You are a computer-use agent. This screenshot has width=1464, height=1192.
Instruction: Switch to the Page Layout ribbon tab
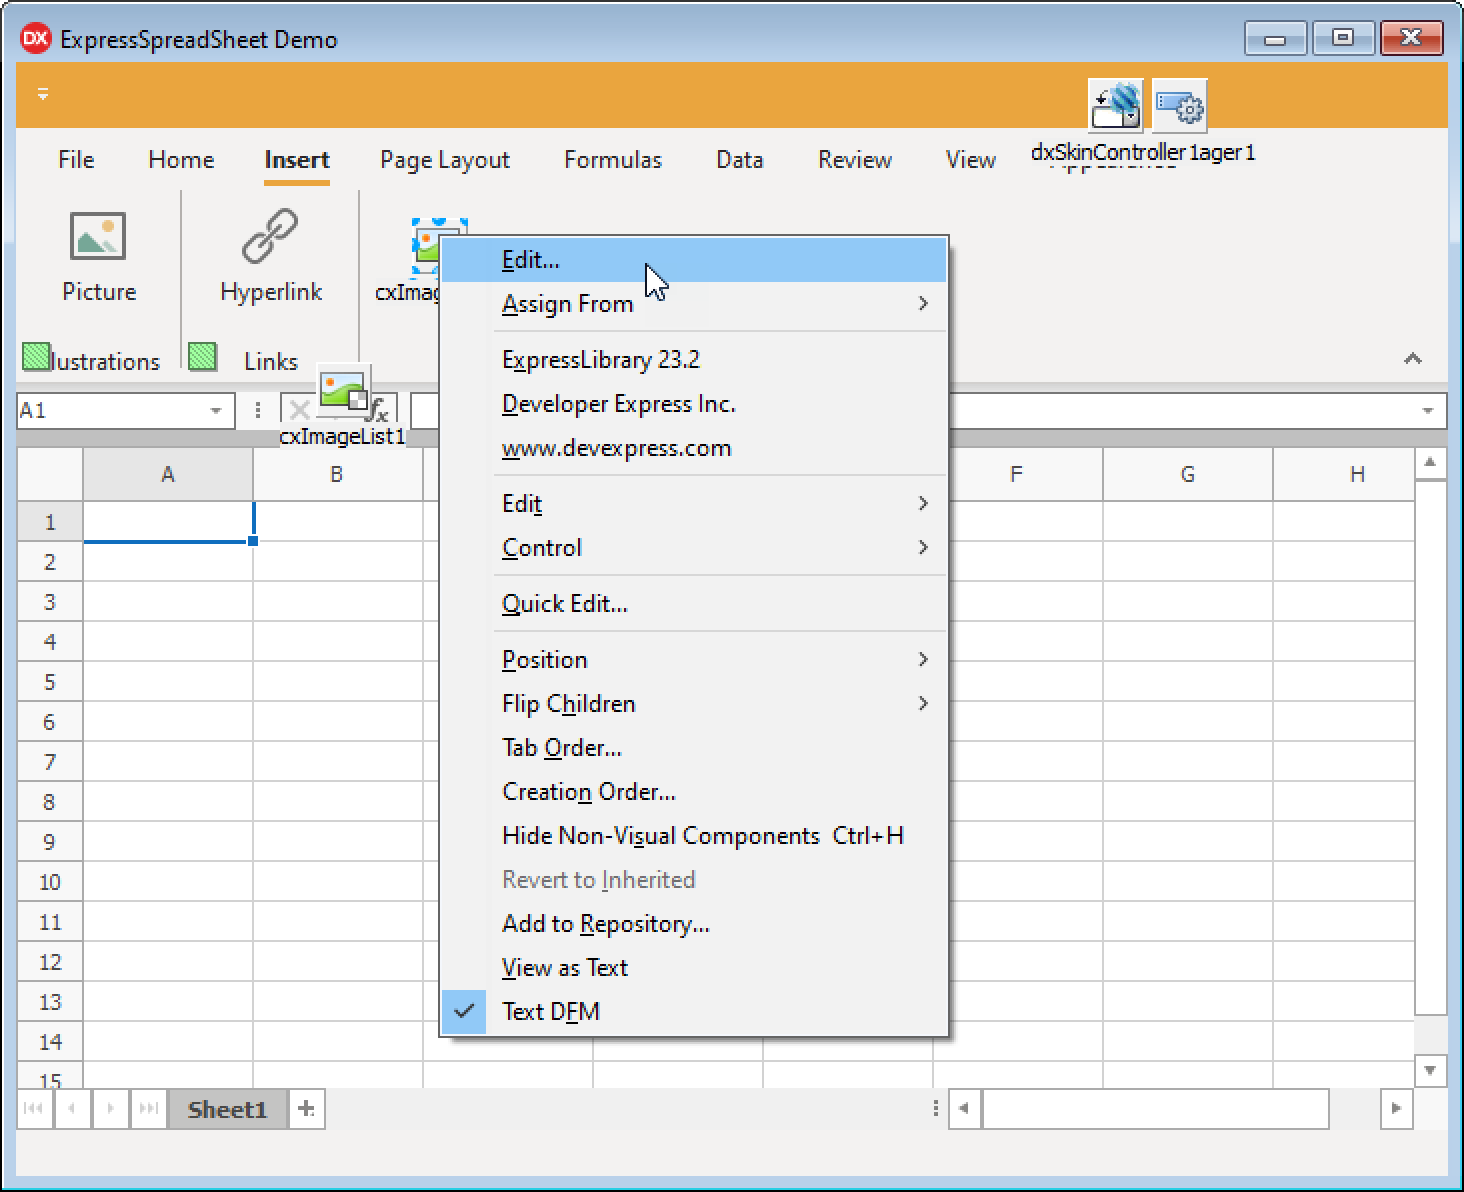click(444, 160)
